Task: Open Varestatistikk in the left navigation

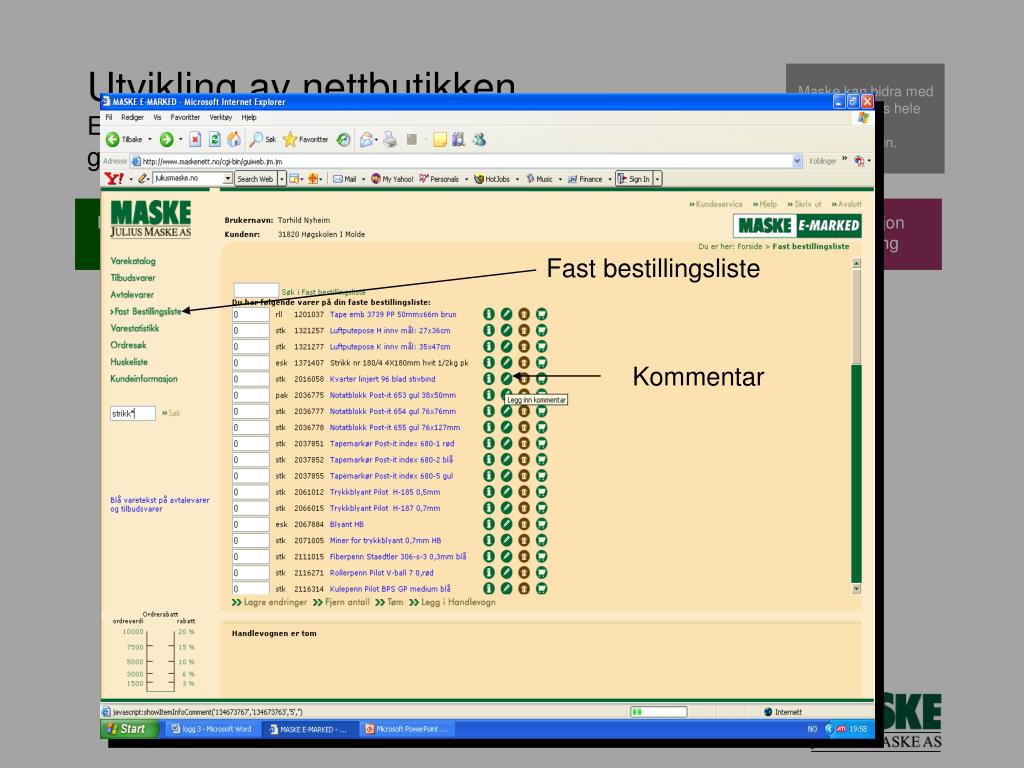Action: [135, 328]
